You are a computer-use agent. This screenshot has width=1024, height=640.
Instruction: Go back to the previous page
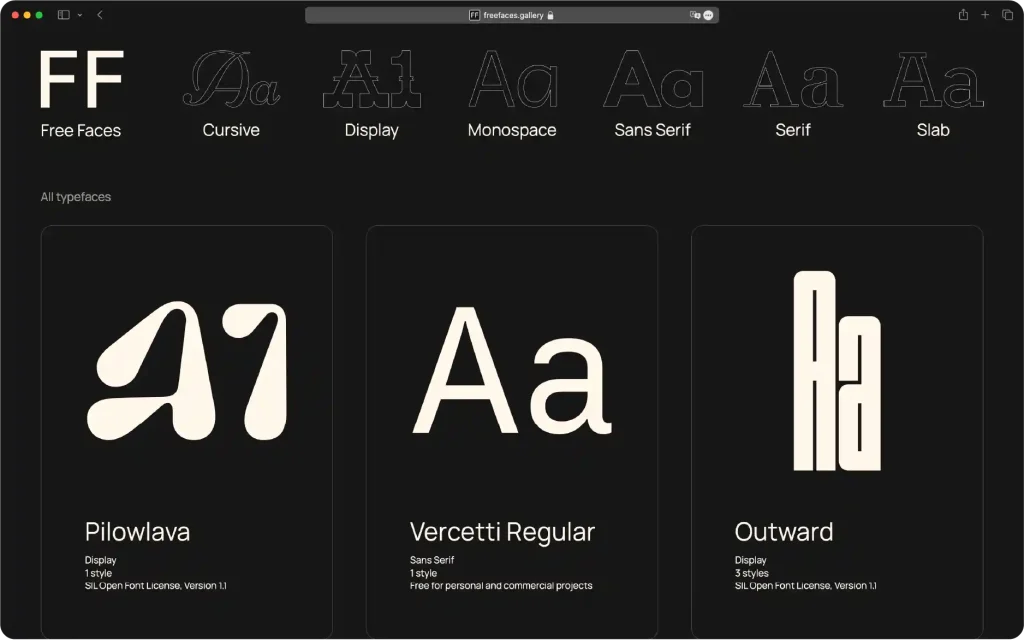coord(100,15)
